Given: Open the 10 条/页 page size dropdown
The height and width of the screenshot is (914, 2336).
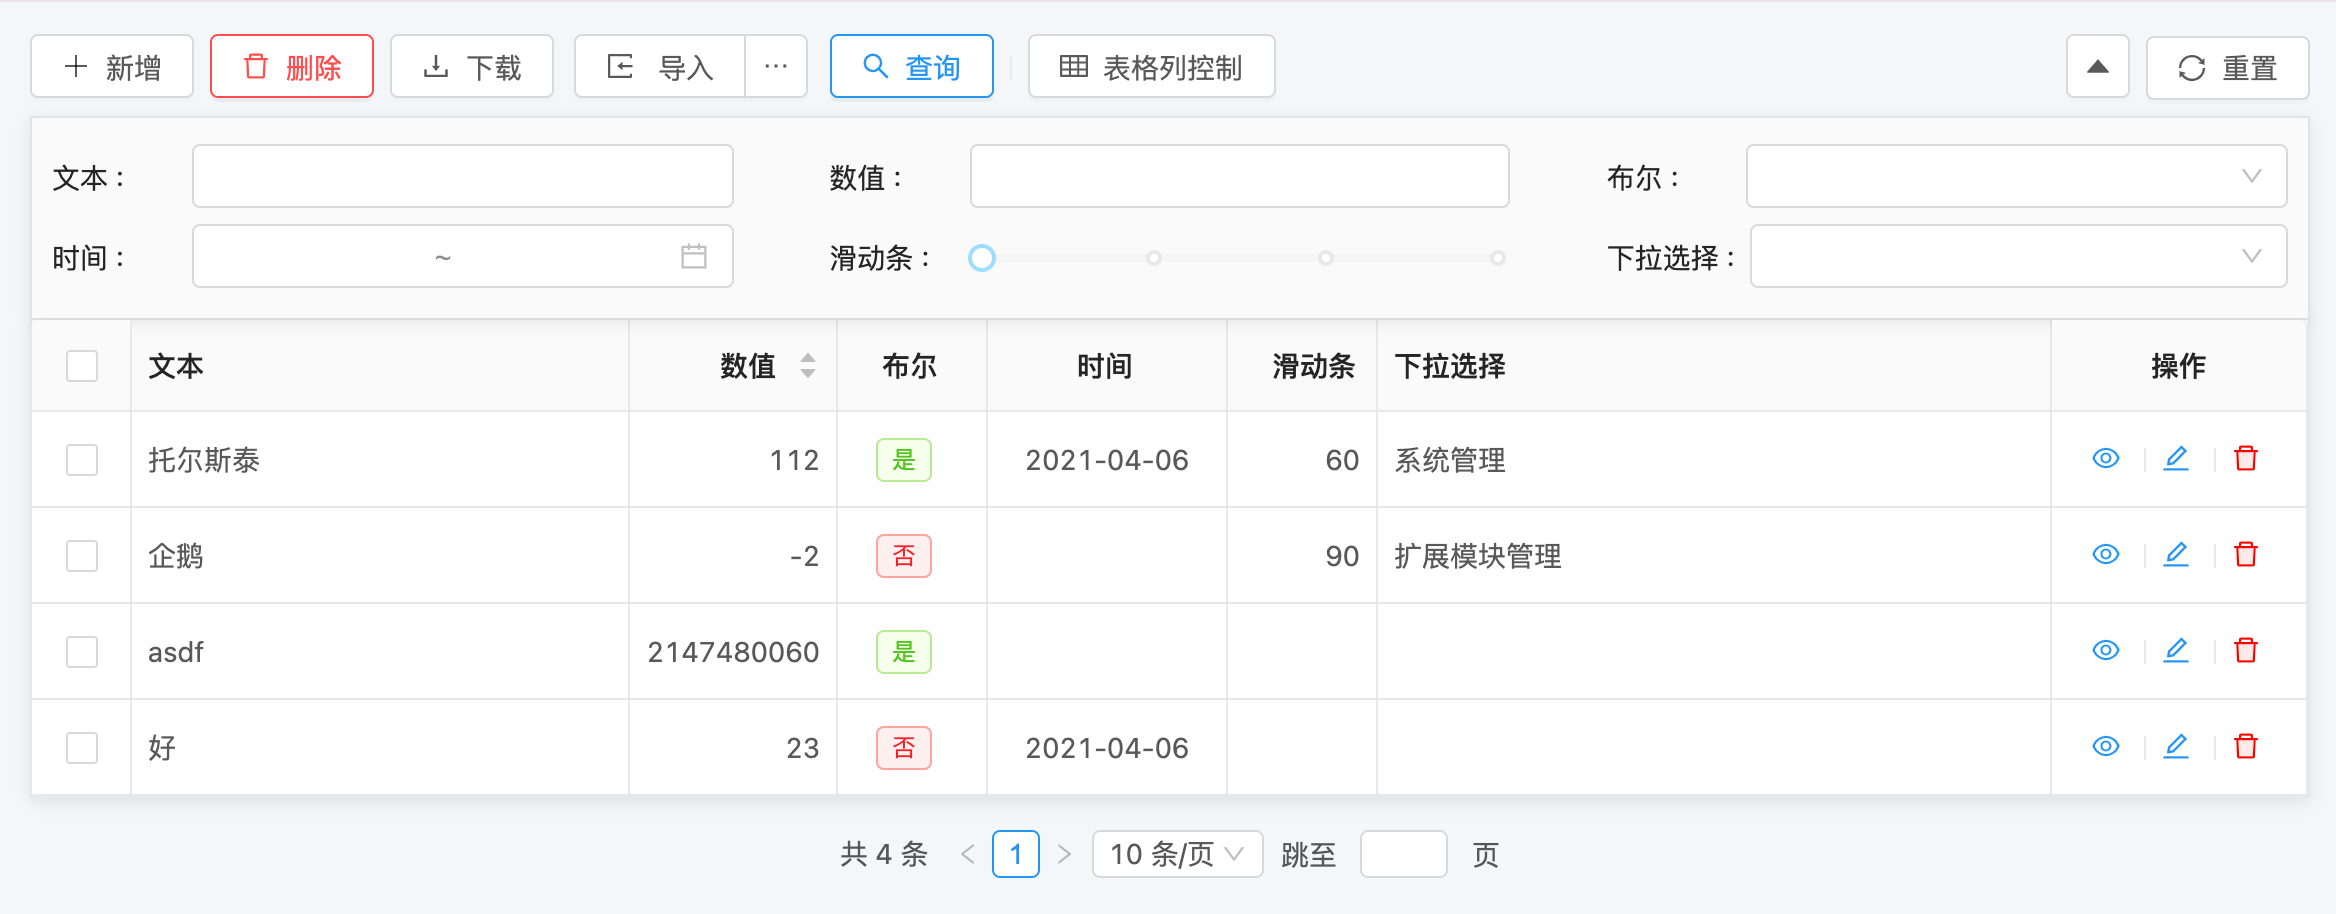Looking at the screenshot, I should point(1176,854).
